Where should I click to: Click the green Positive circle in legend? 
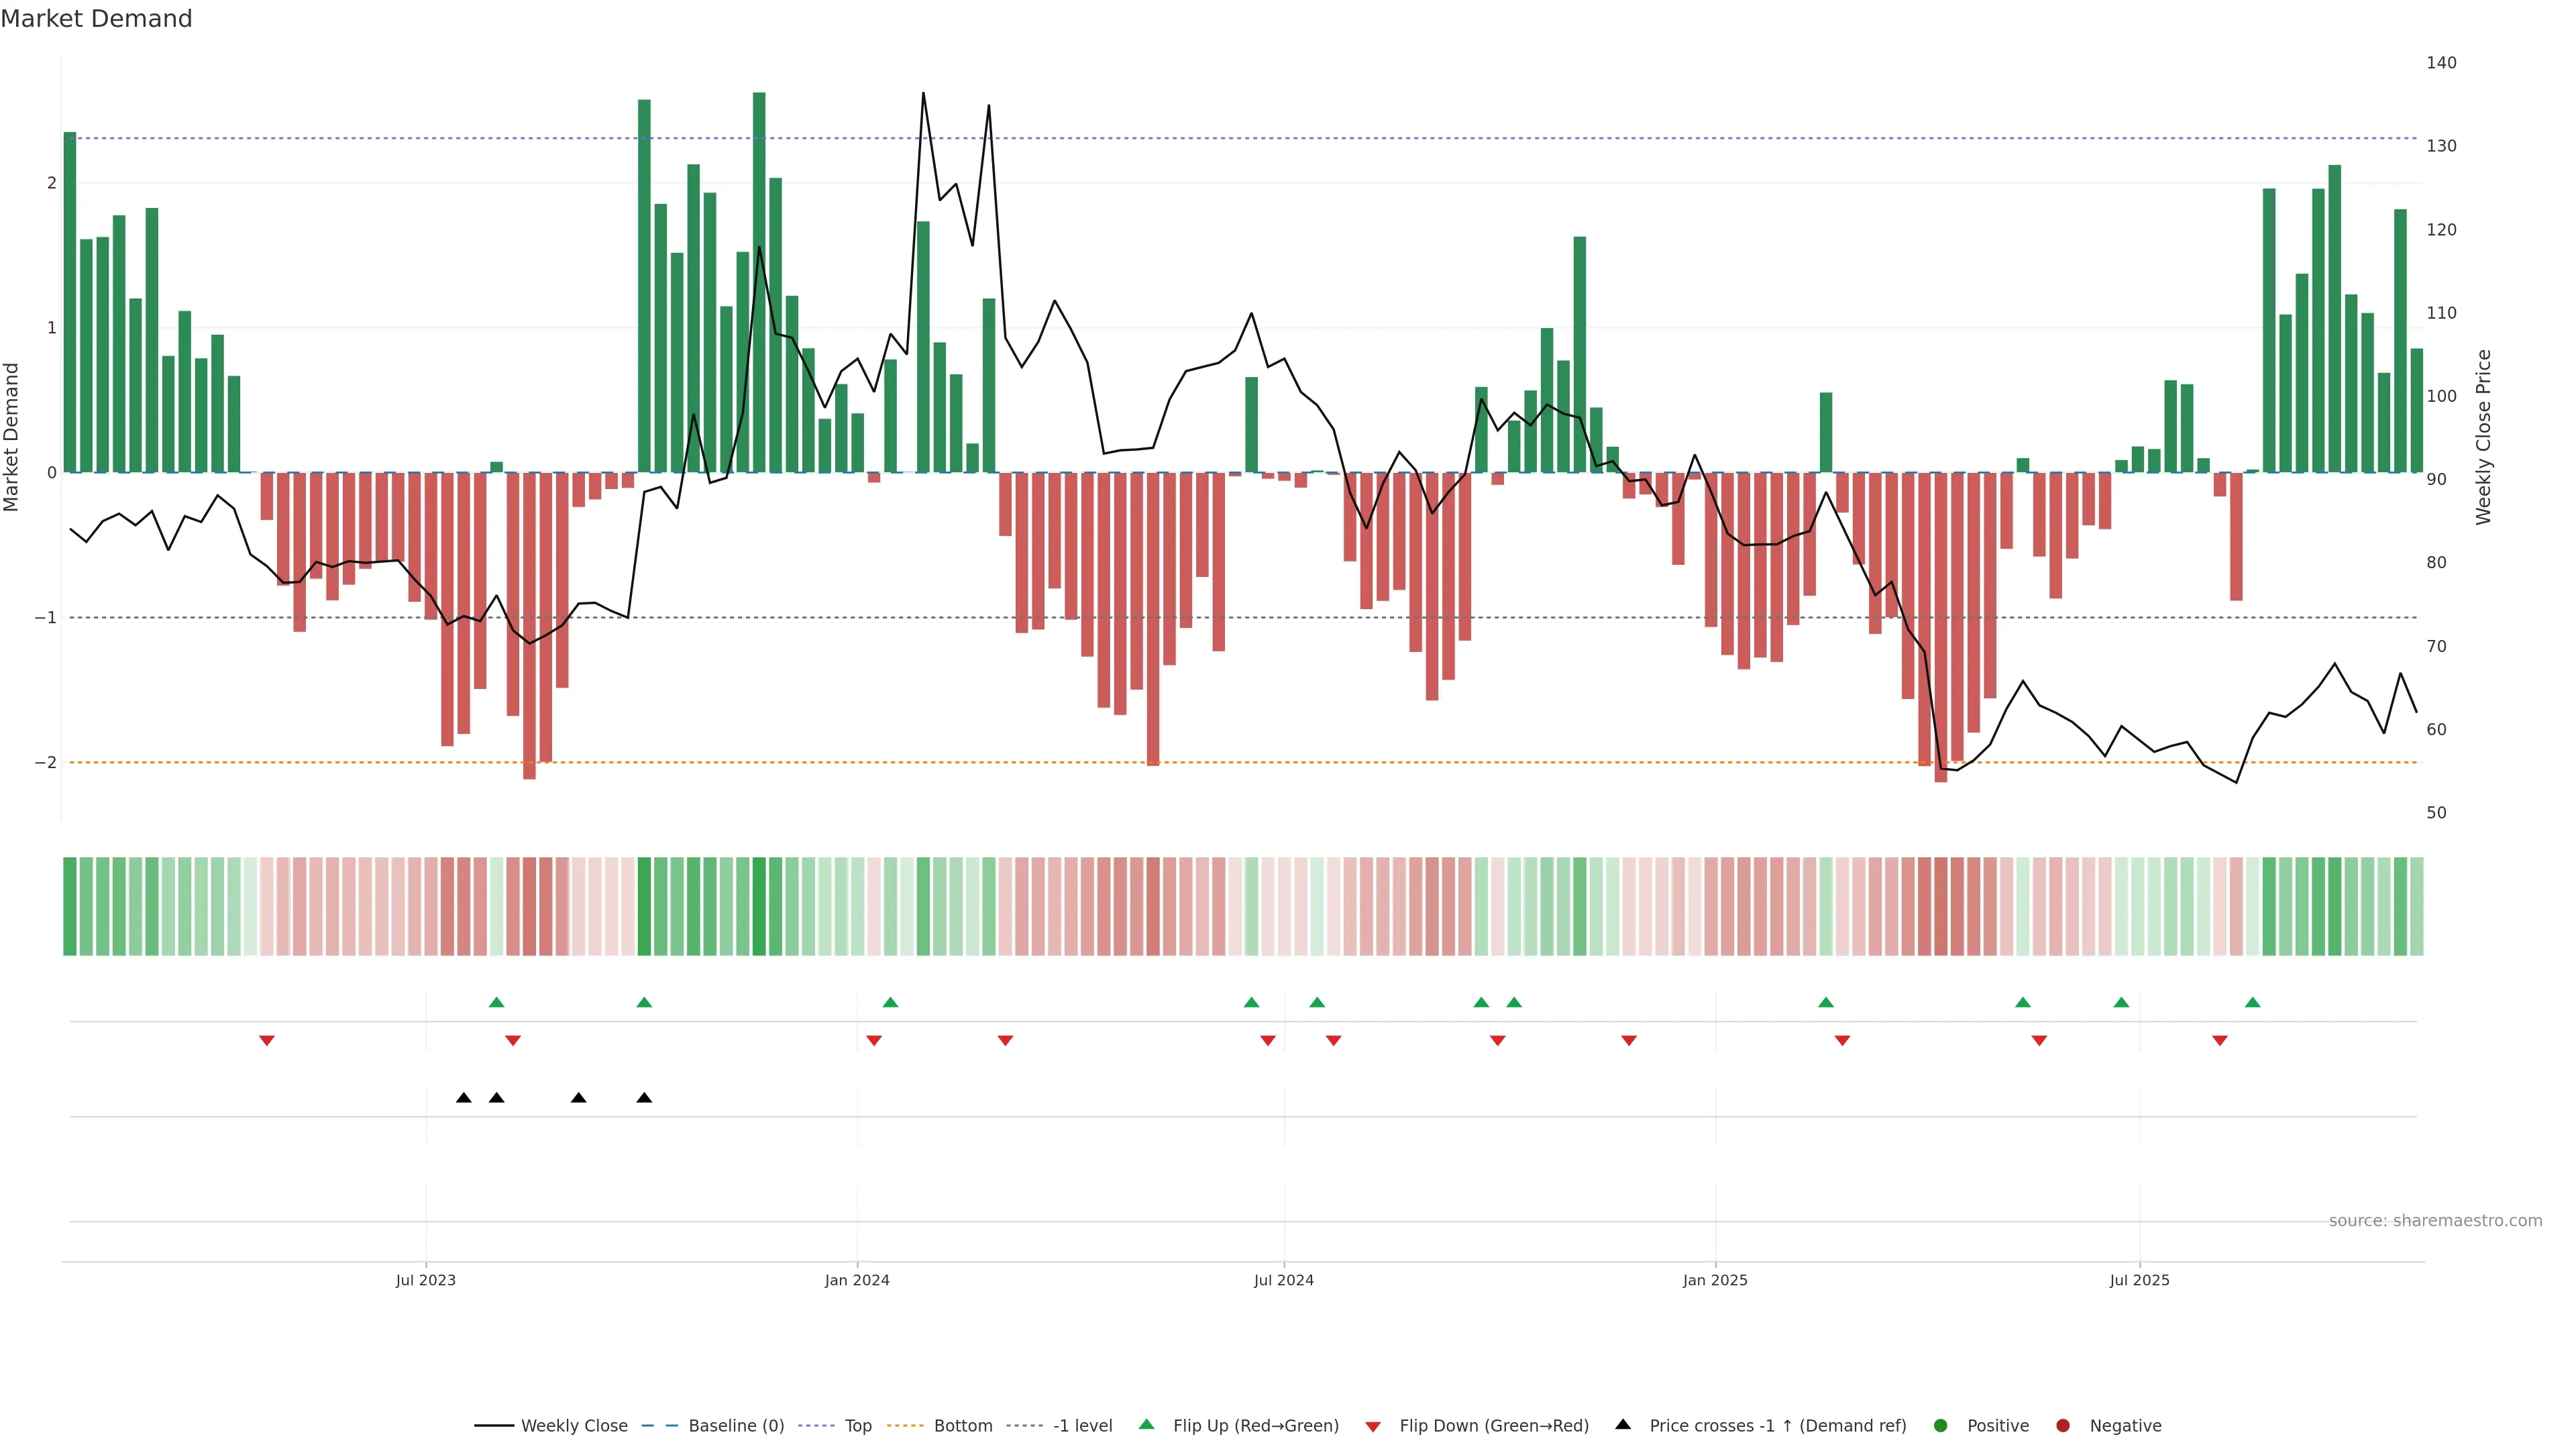point(1941,1425)
